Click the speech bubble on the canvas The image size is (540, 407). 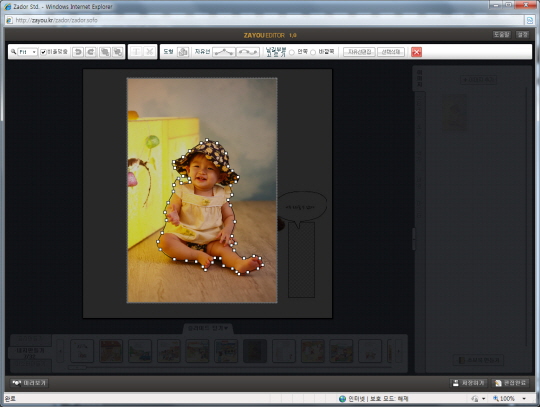click(x=302, y=207)
